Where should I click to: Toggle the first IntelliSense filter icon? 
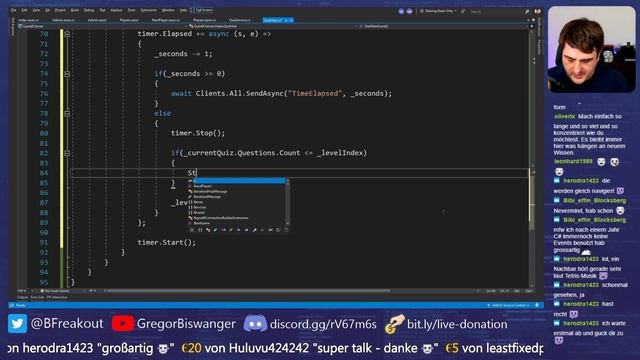pyautogui.click(x=191, y=230)
